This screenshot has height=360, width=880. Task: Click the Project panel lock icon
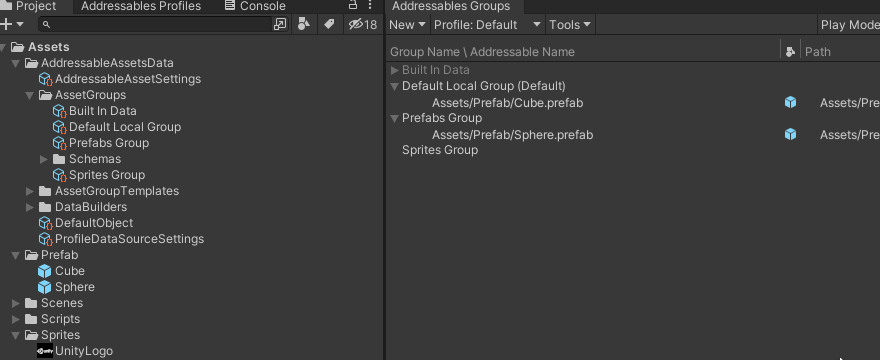coord(353,6)
